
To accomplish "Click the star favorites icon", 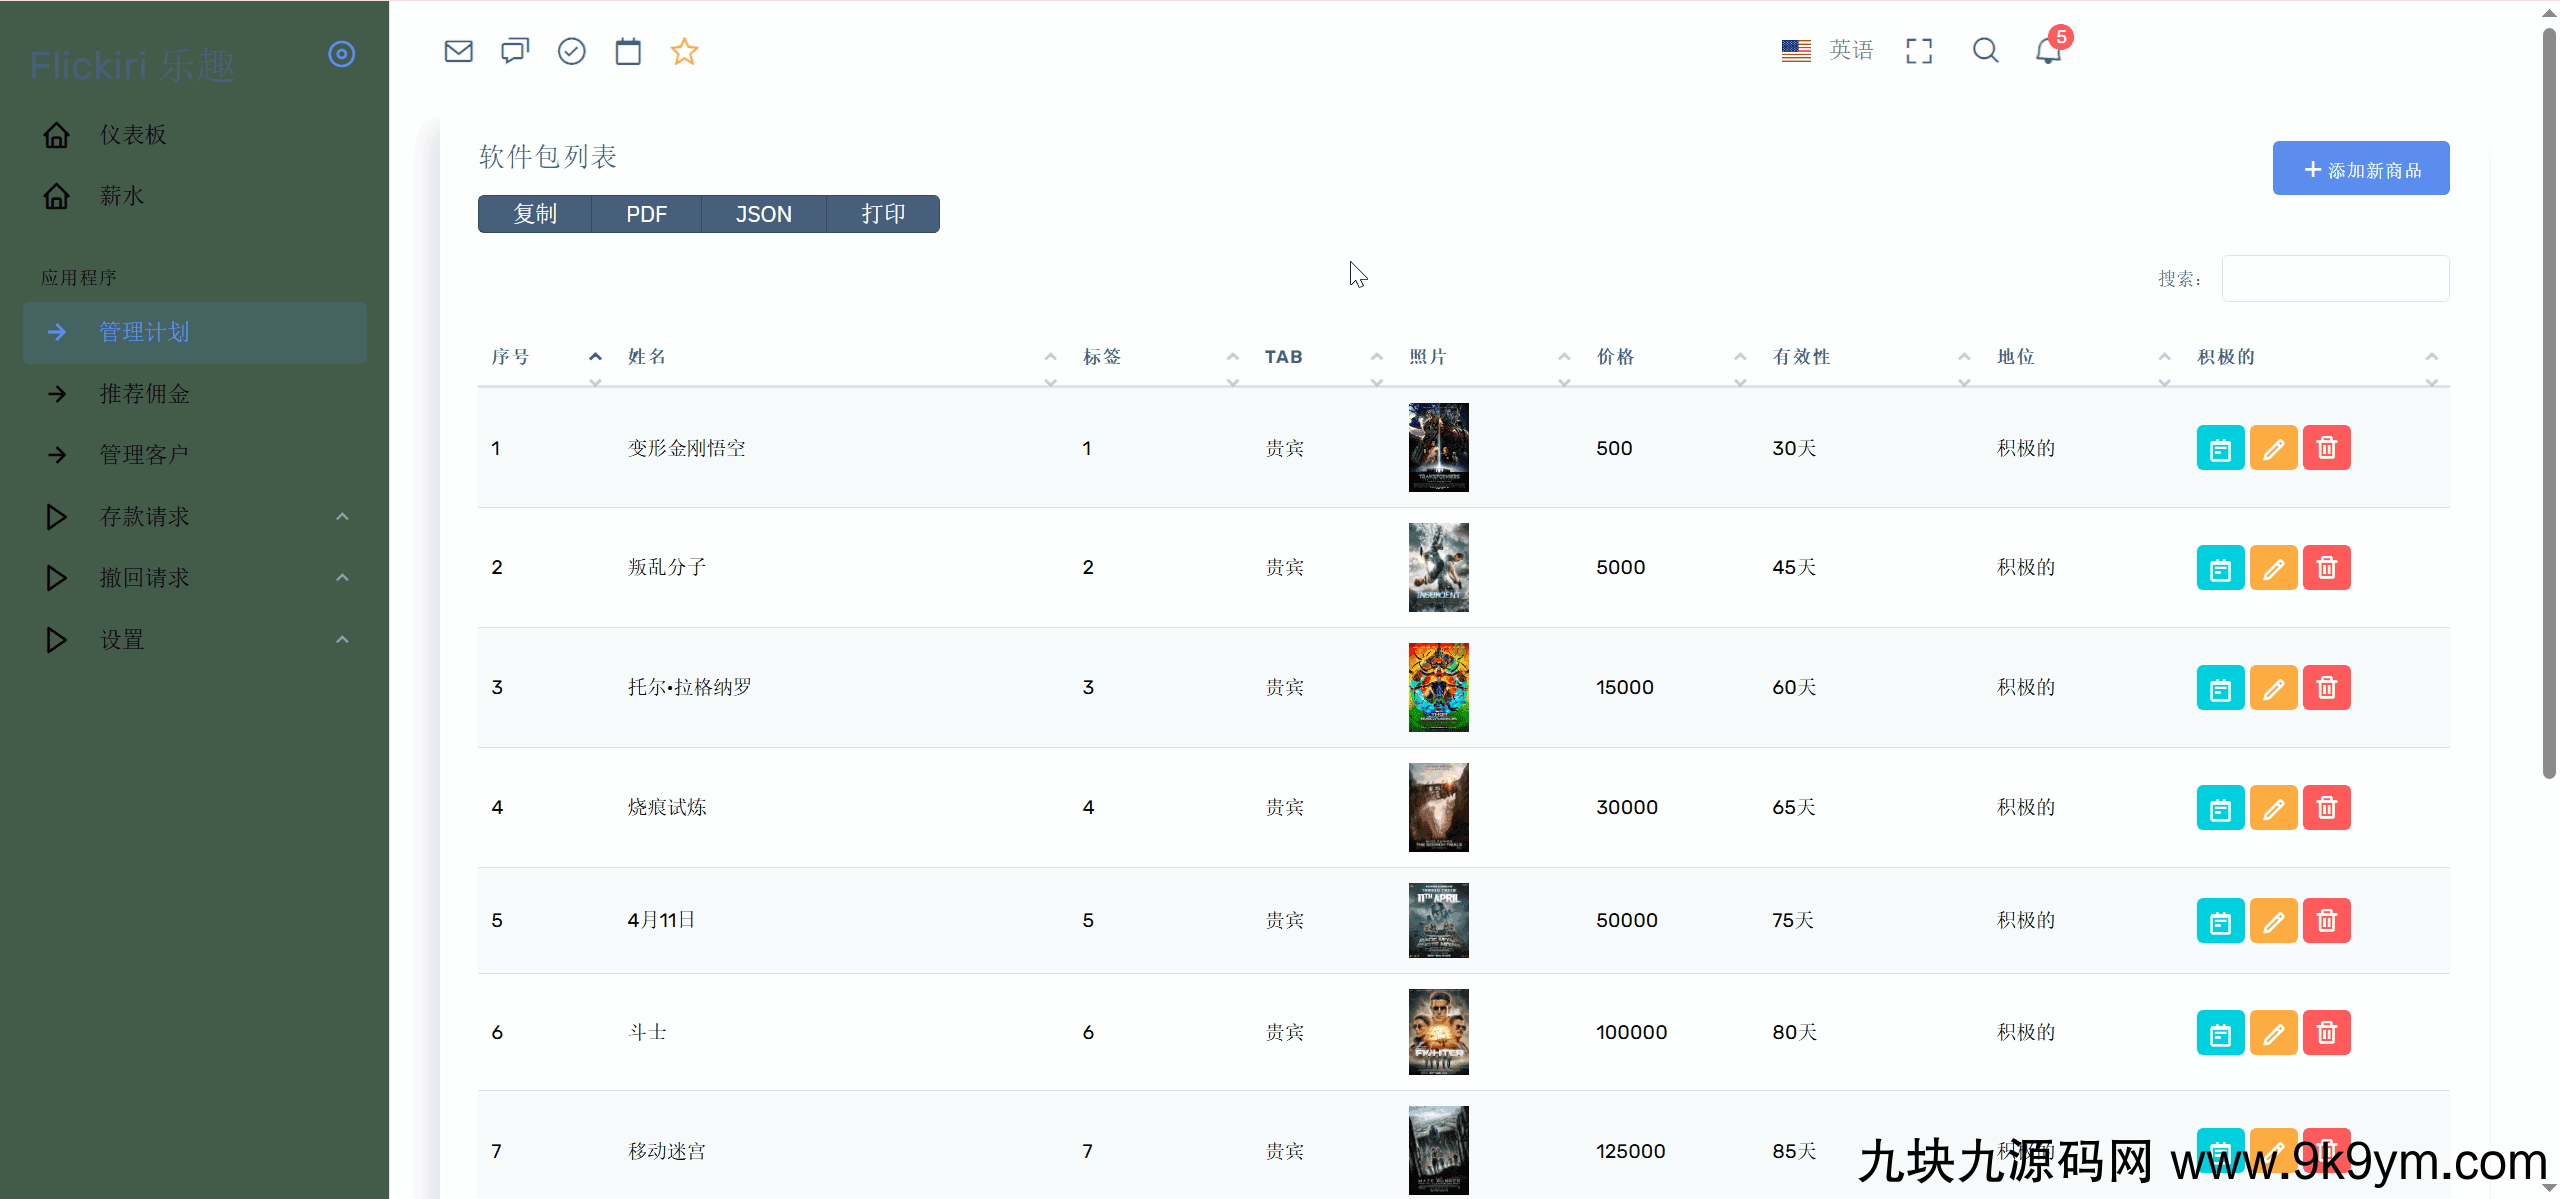I will 684,51.
